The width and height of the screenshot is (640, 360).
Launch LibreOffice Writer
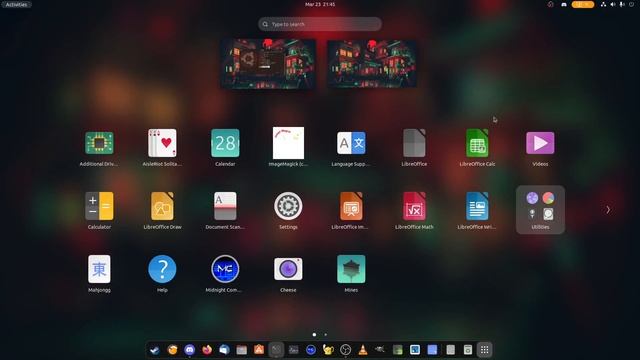point(477,206)
